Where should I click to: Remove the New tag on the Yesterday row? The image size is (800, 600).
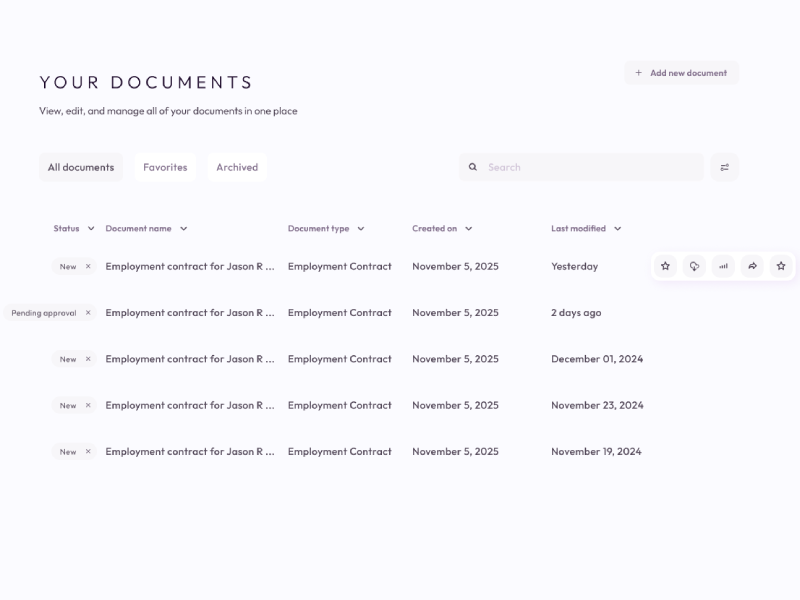pyautogui.click(x=88, y=266)
